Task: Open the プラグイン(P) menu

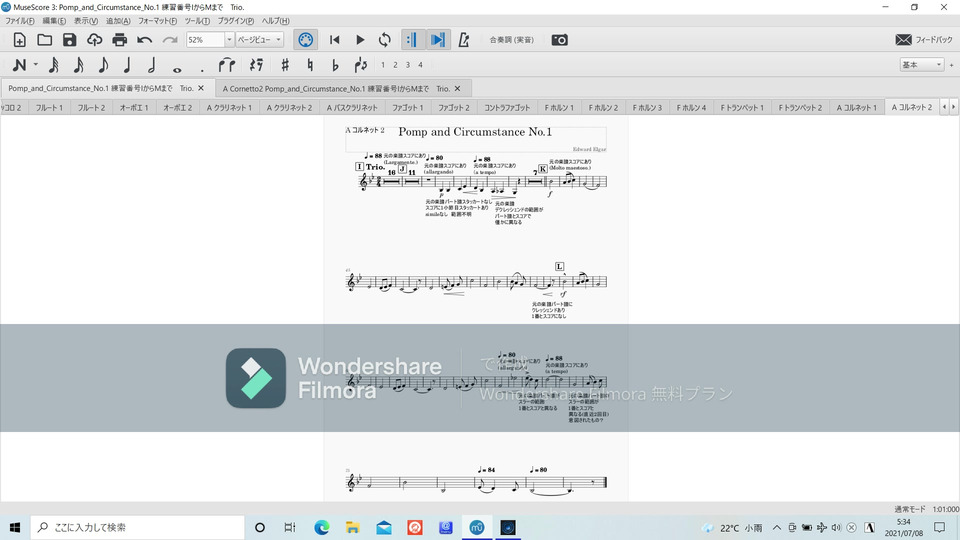Action: pyautogui.click(x=236, y=21)
